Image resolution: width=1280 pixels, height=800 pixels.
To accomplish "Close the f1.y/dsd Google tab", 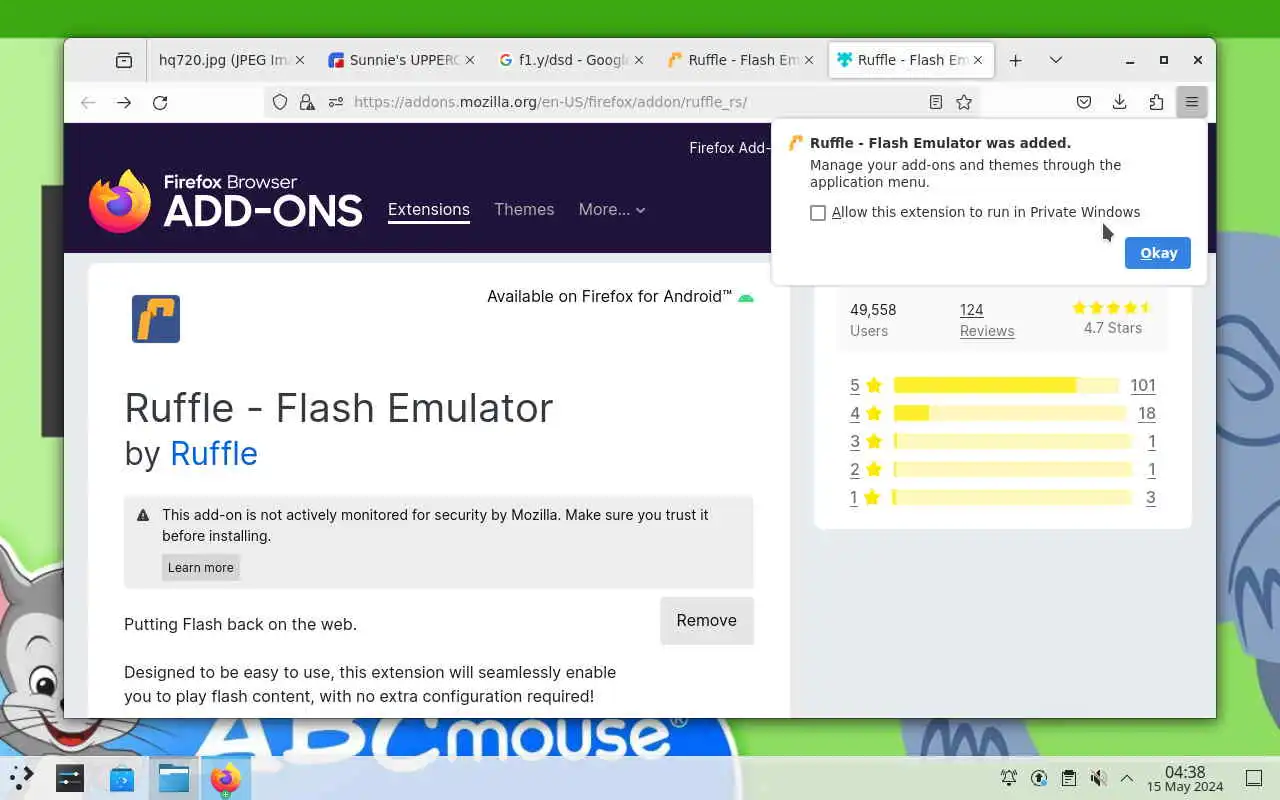I will 639,60.
